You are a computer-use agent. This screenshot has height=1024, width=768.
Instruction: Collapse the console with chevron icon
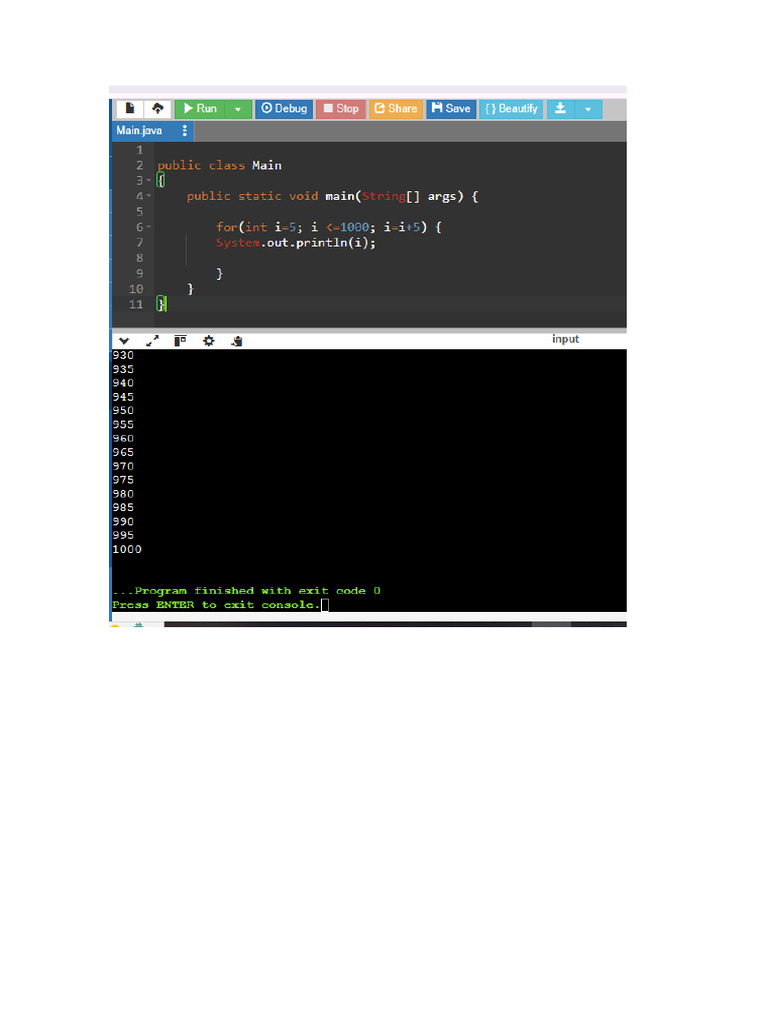coord(124,341)
